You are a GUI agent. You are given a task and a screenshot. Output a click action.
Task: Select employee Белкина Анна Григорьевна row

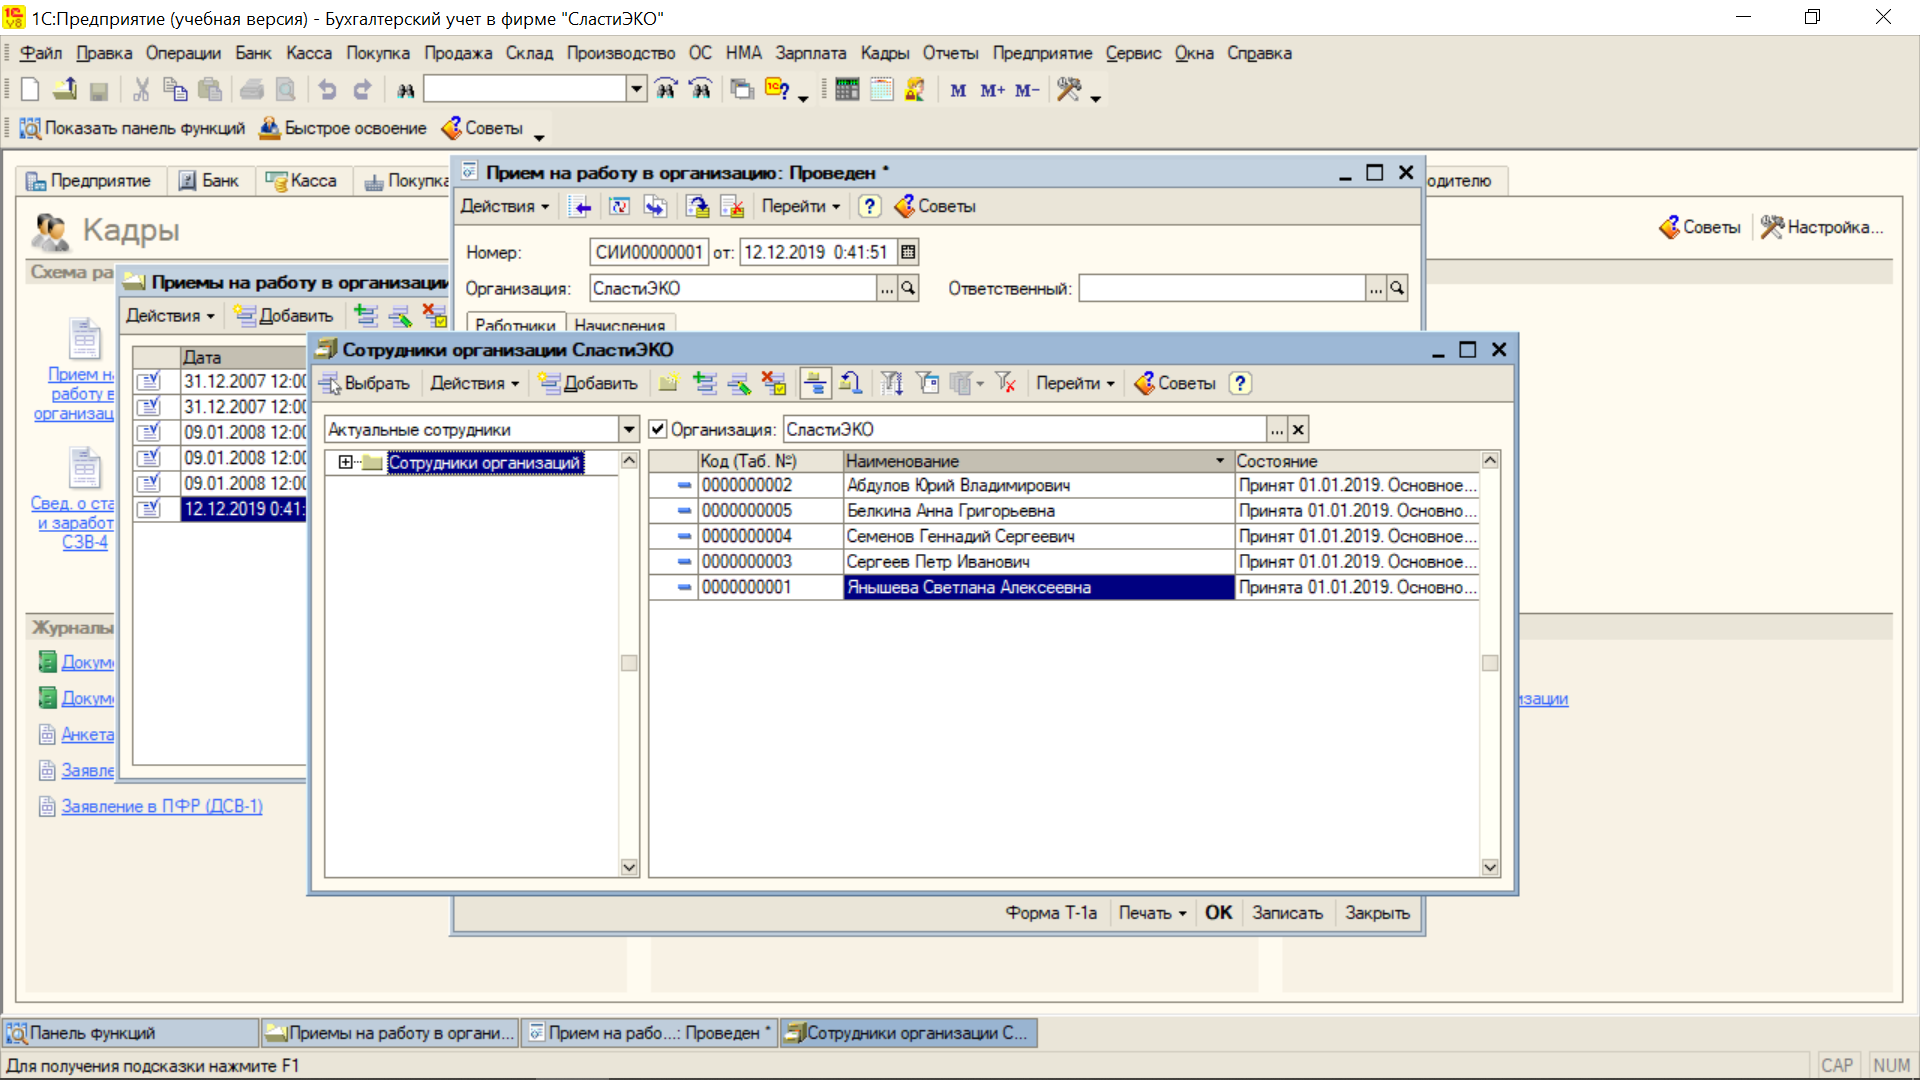click(950, 511)
